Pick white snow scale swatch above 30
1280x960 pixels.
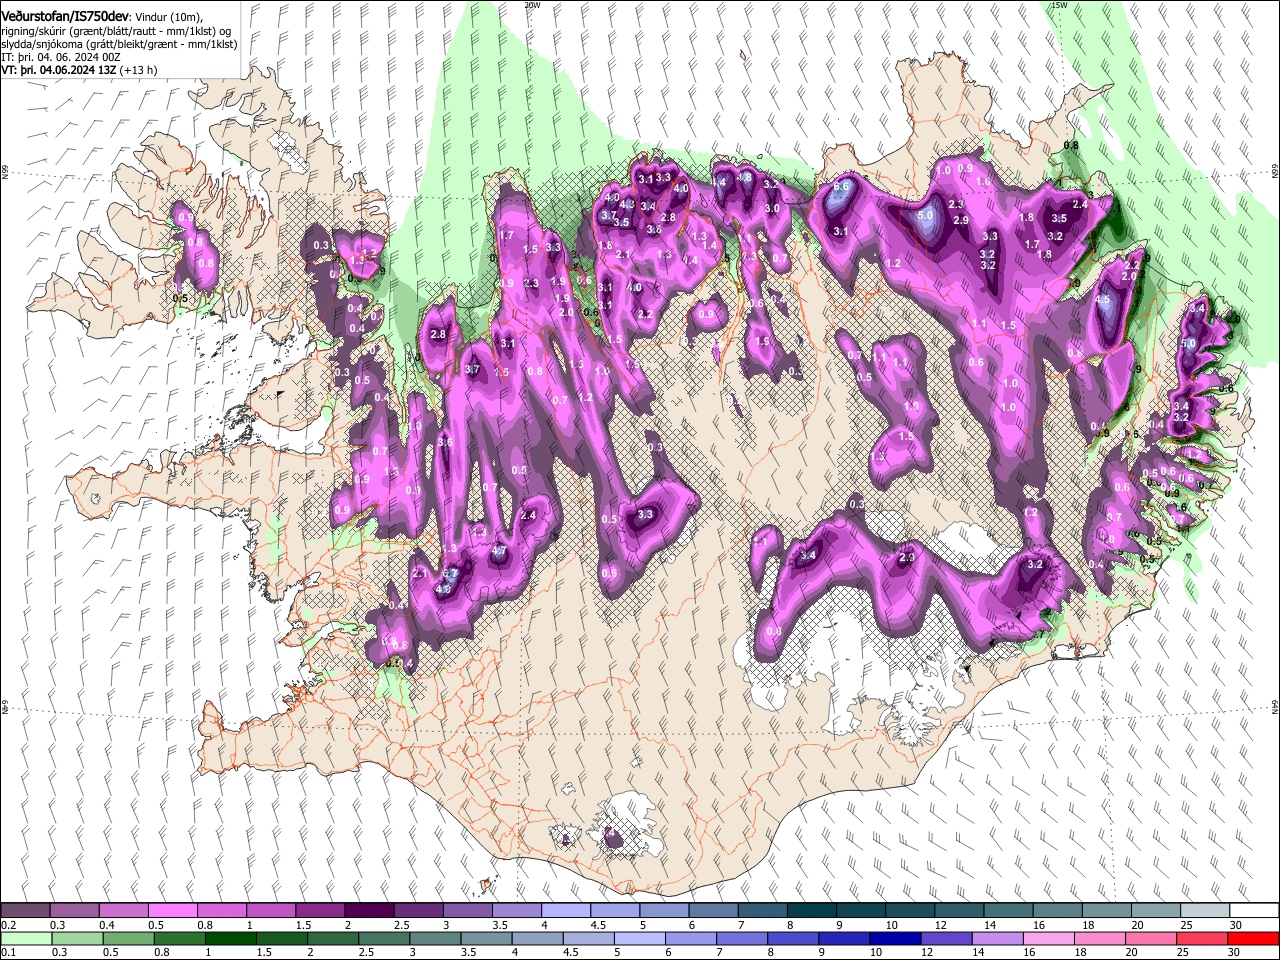tap(1255, 911)
